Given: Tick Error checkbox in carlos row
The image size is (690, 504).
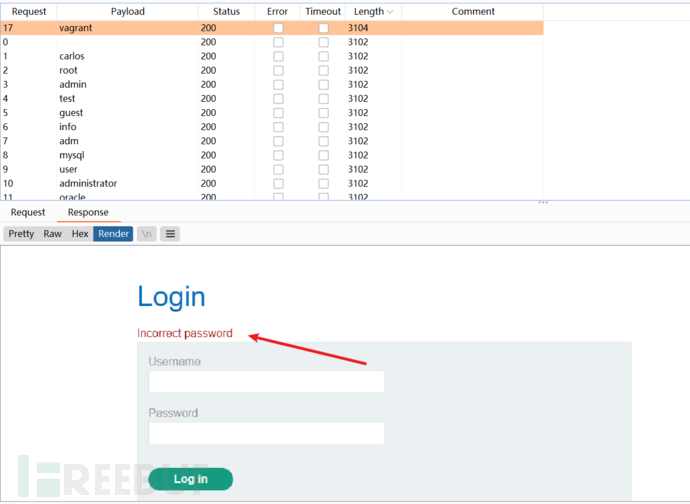Looking at the screenshot, I should pos(278,56).
